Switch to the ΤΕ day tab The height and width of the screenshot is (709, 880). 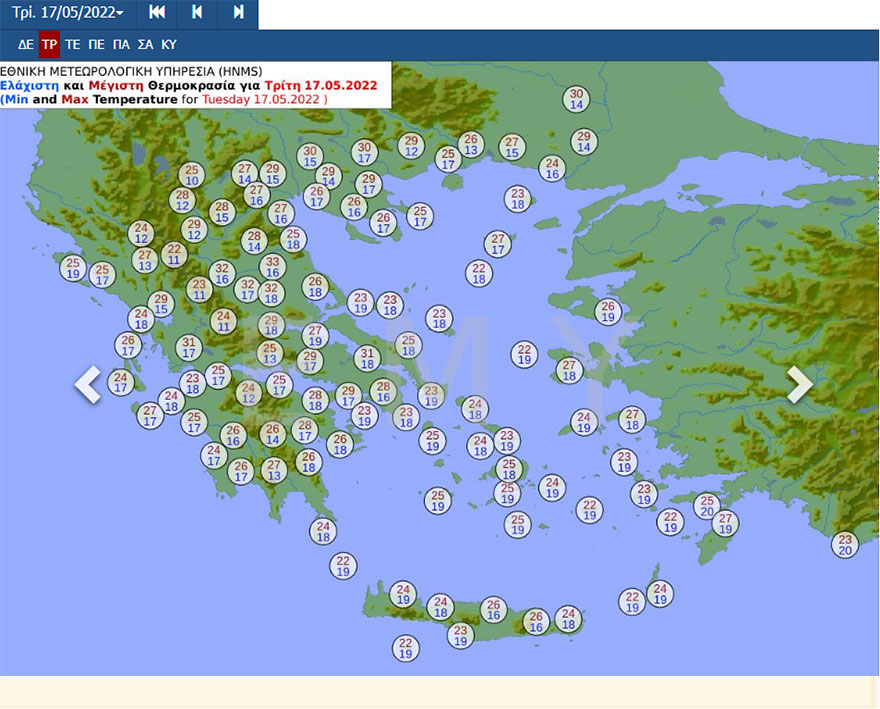(73, 44)
